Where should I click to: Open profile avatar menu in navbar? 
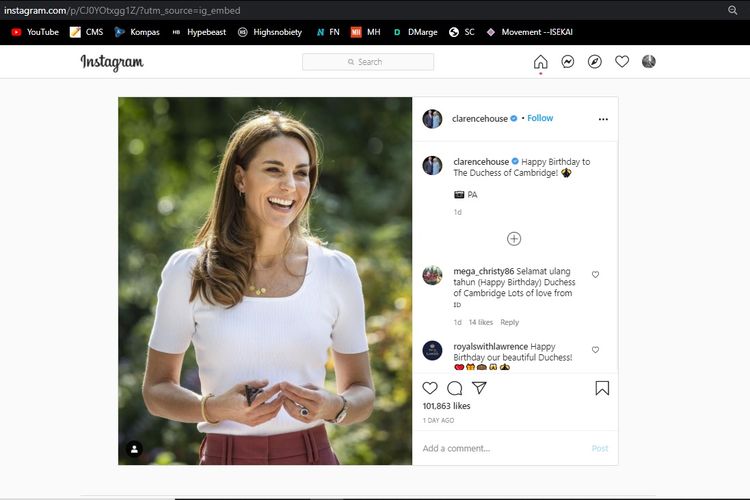click(649, 62)
